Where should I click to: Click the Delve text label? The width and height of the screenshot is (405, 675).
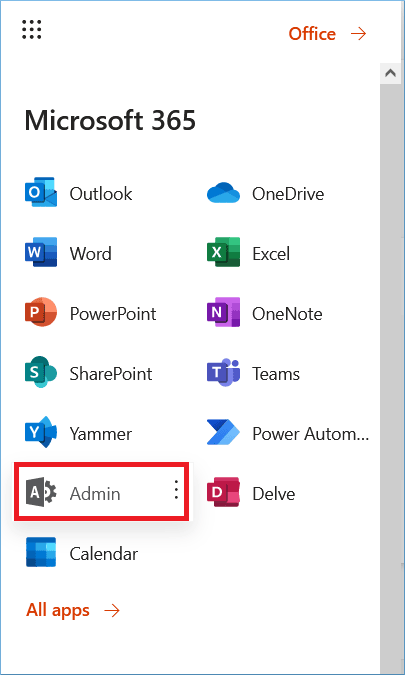click(274, 494)
